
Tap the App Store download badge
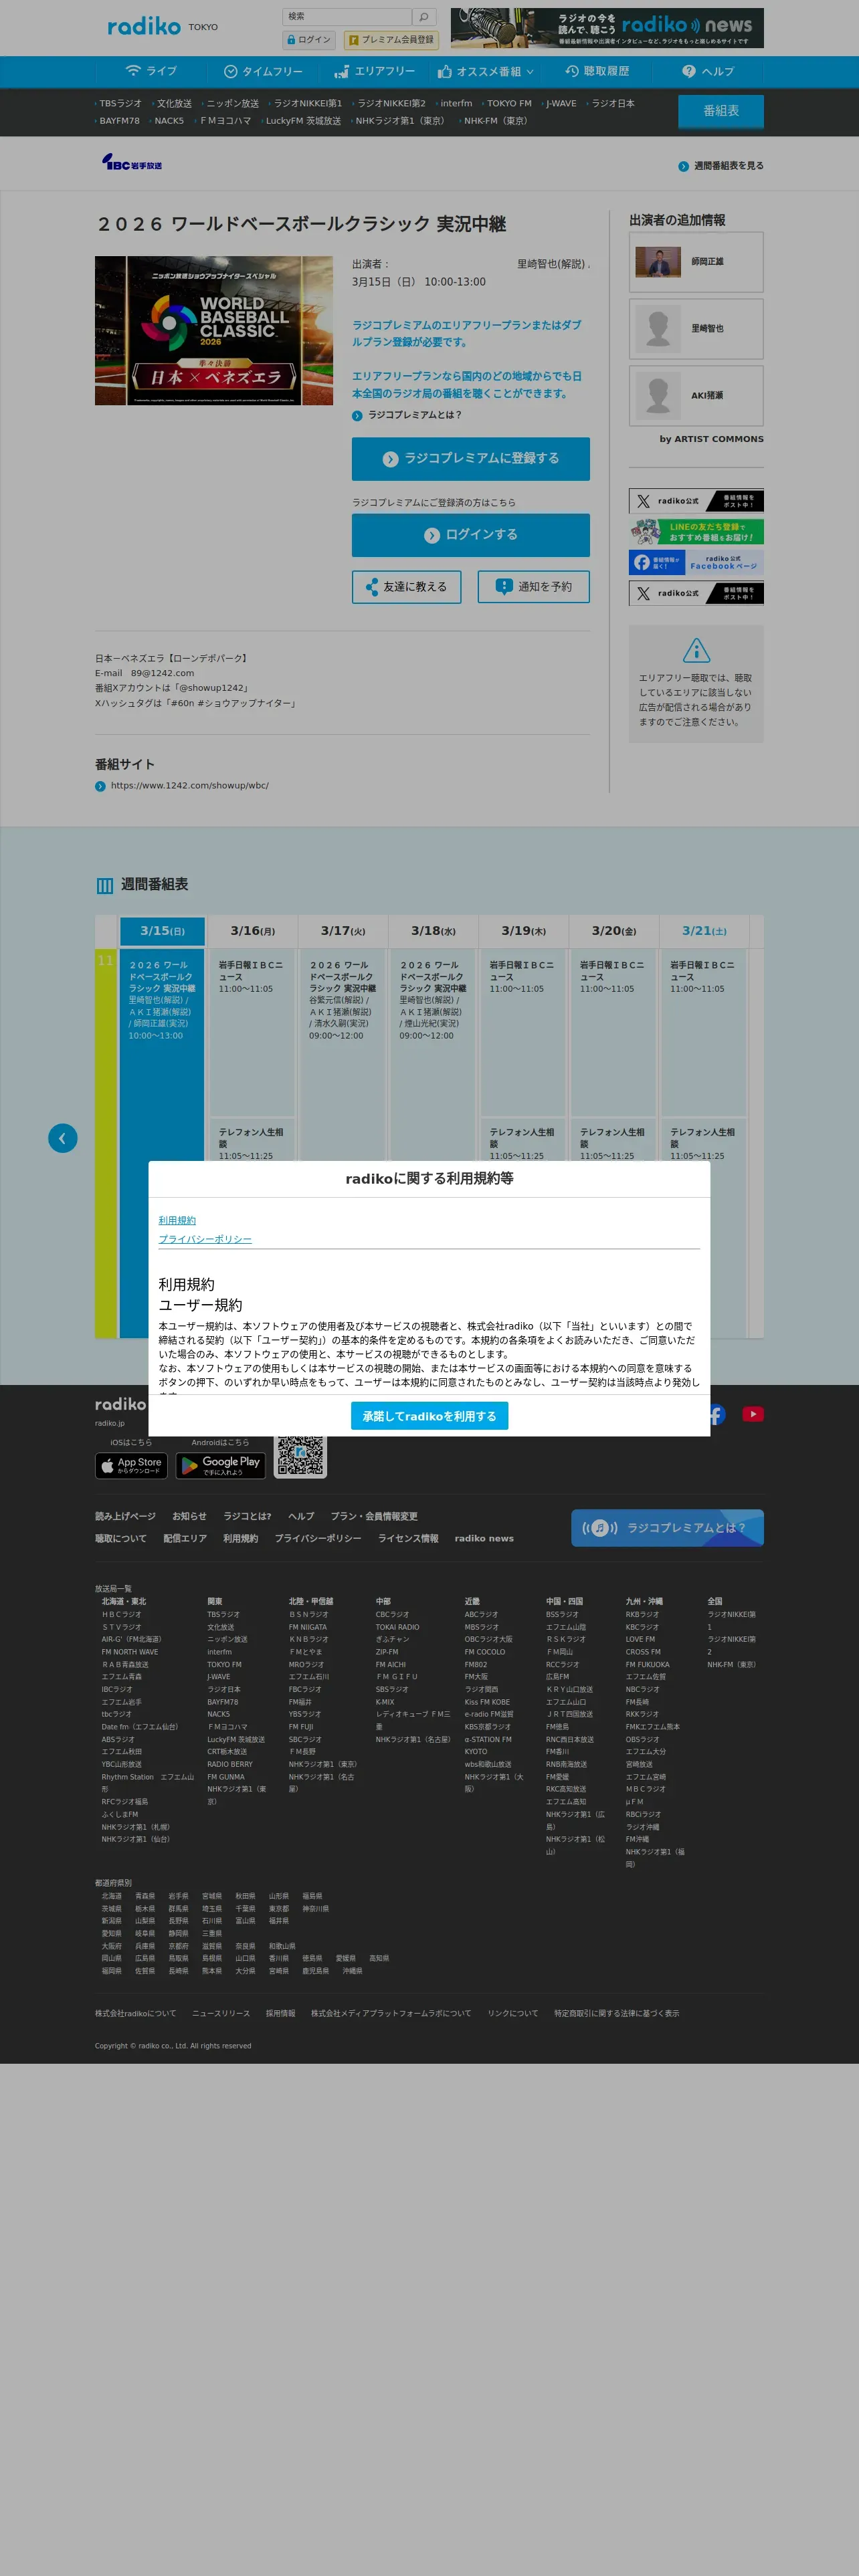[x=131, y=1465]
